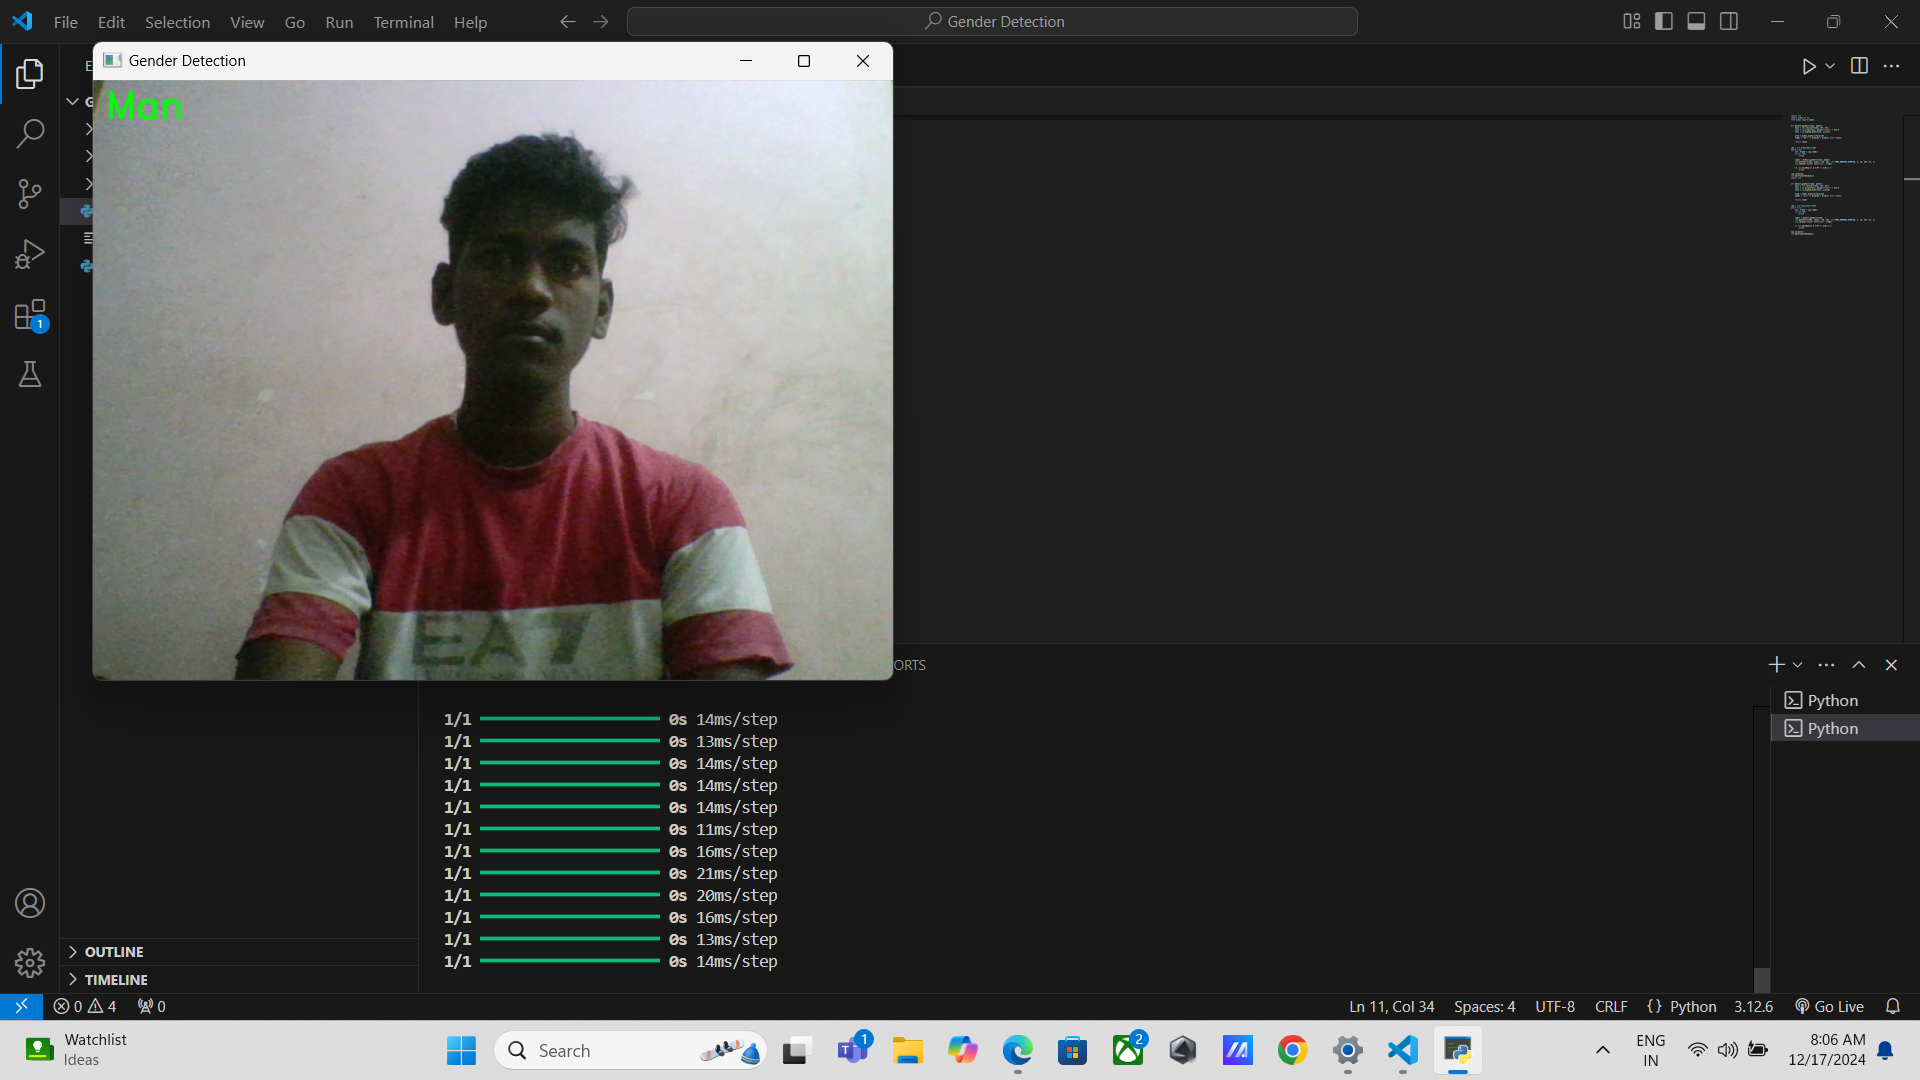Open the Testing flask view
The image size is (1920, 1080).
point(29,374)
